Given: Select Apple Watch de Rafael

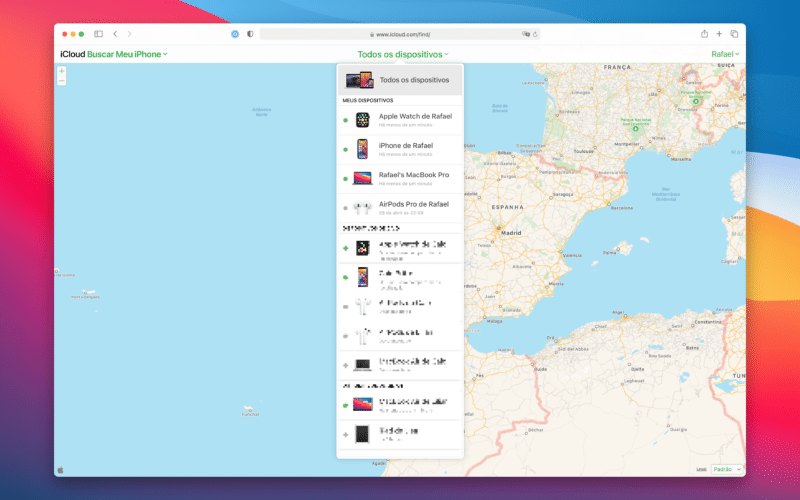Looking at the screenshot, I should [x=400, y=120].
